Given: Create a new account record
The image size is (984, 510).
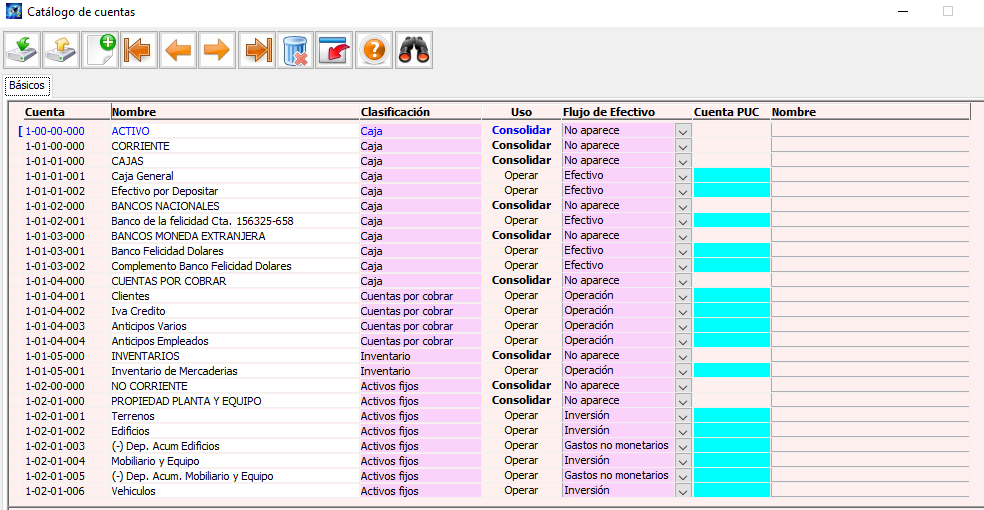Looking at the screenshot, I should coord(100,50).
